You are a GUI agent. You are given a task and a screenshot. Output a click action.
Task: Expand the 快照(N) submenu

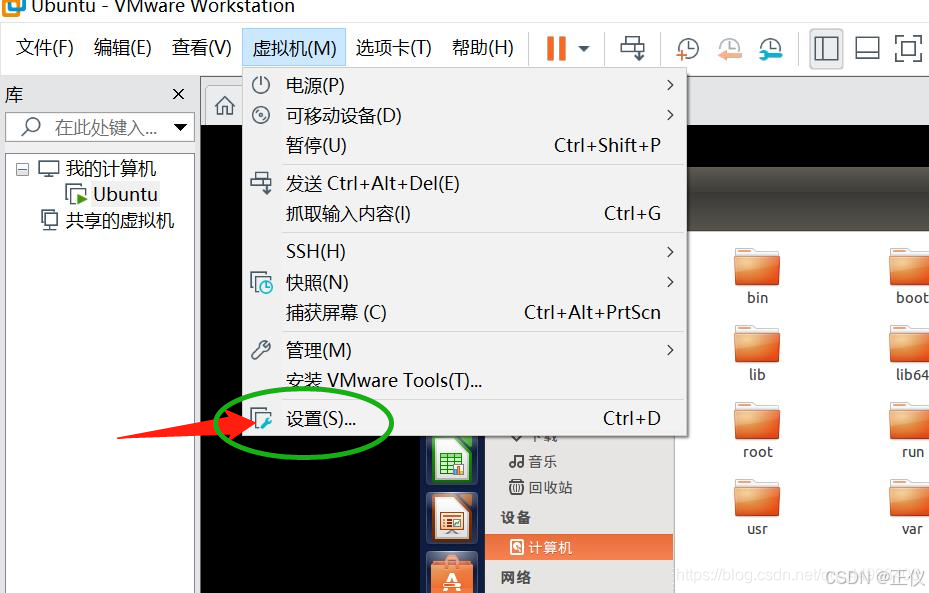pyautogui.click(x=465, y=283)
